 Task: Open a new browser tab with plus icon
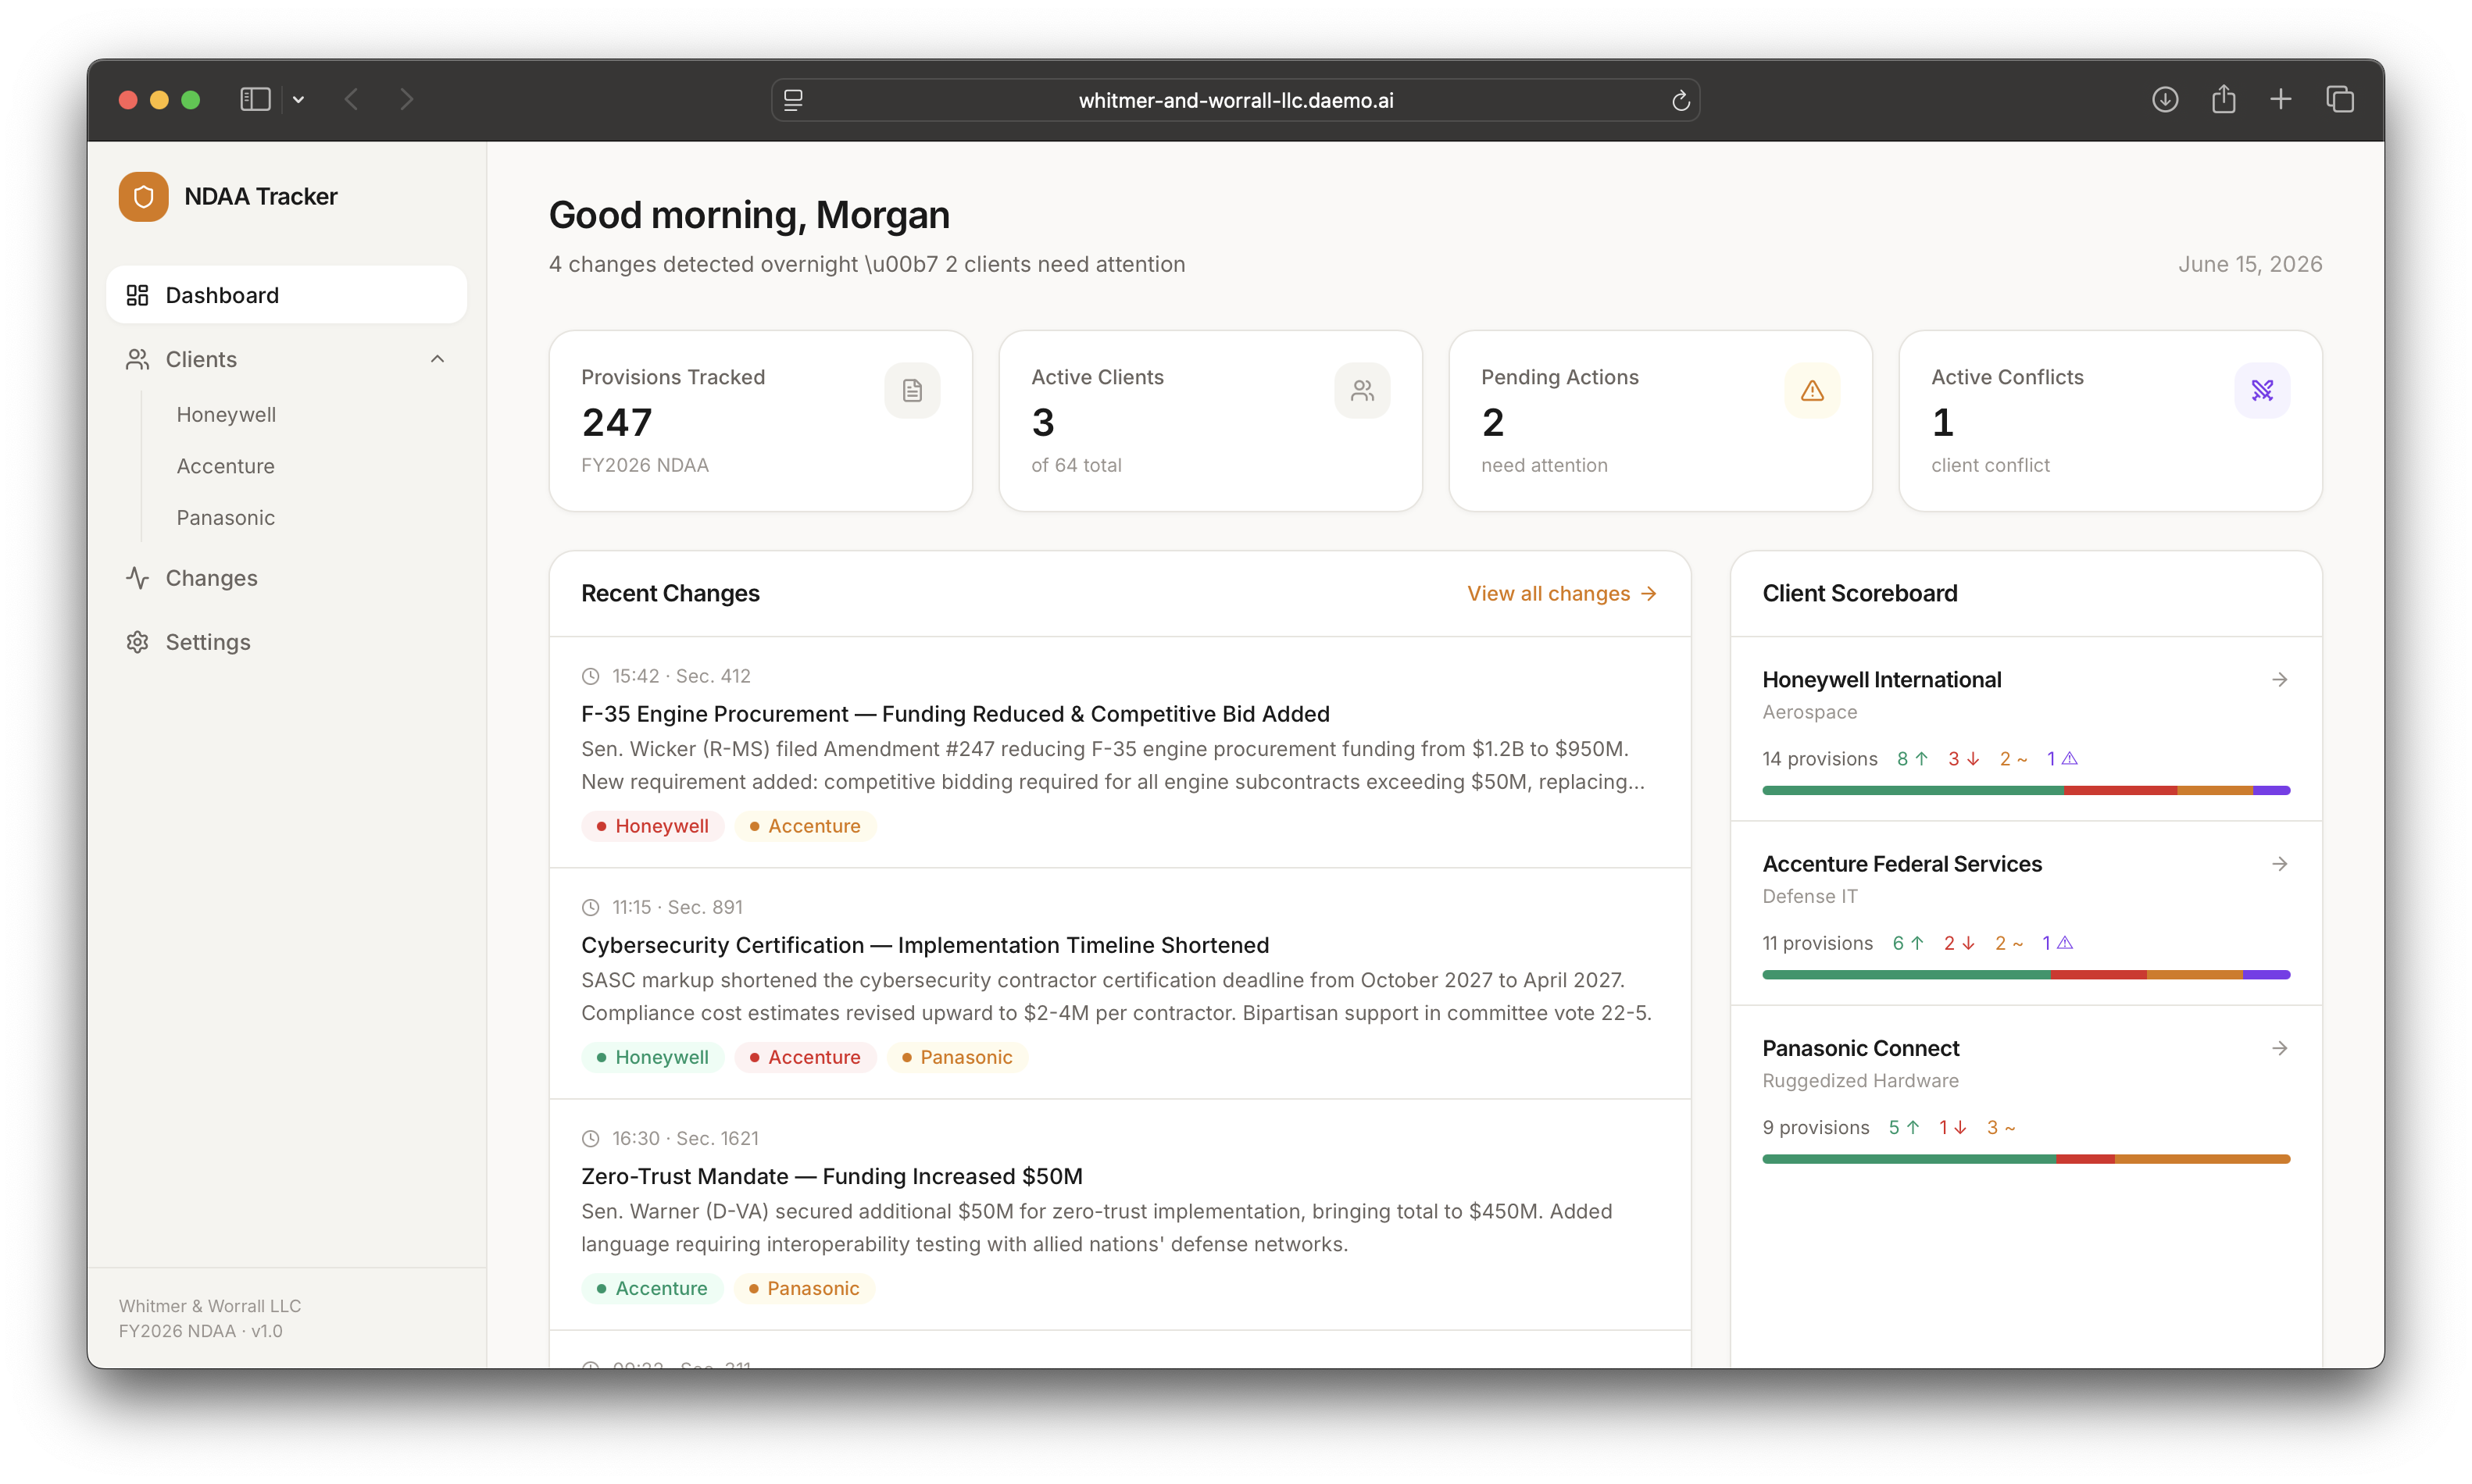click(2280, 99)
